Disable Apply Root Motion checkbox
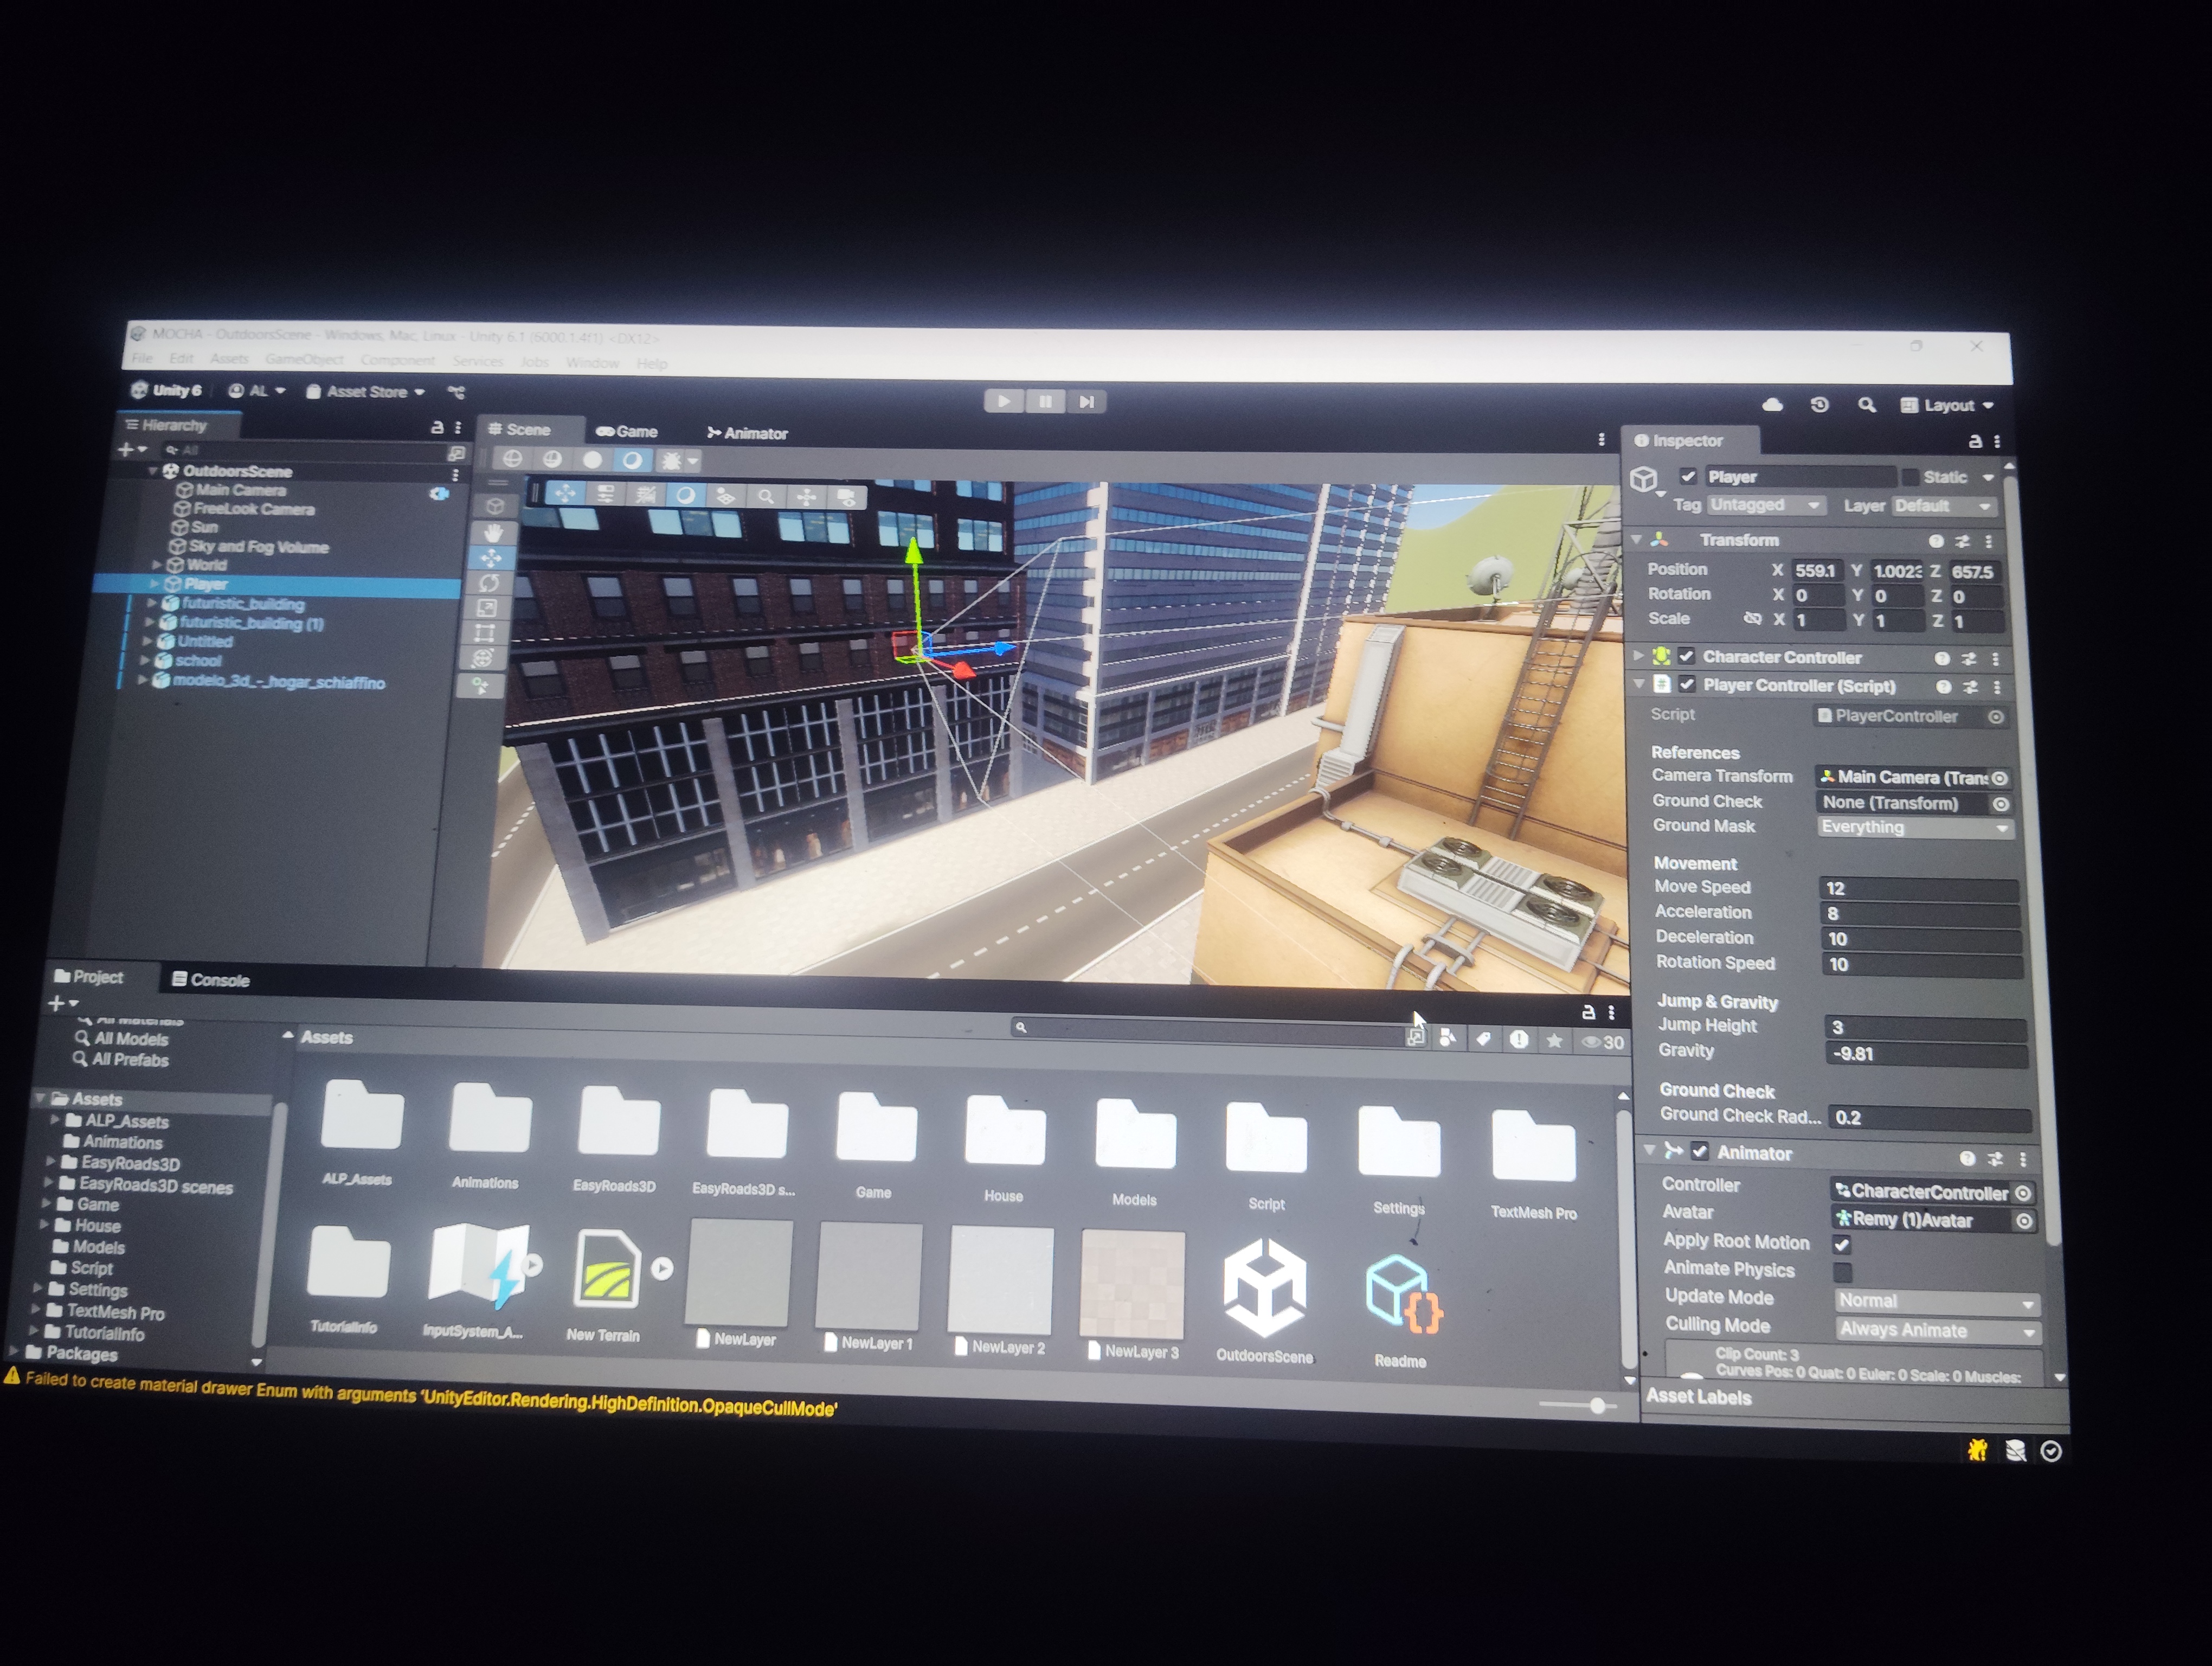 click(x=1841, y=1244)
